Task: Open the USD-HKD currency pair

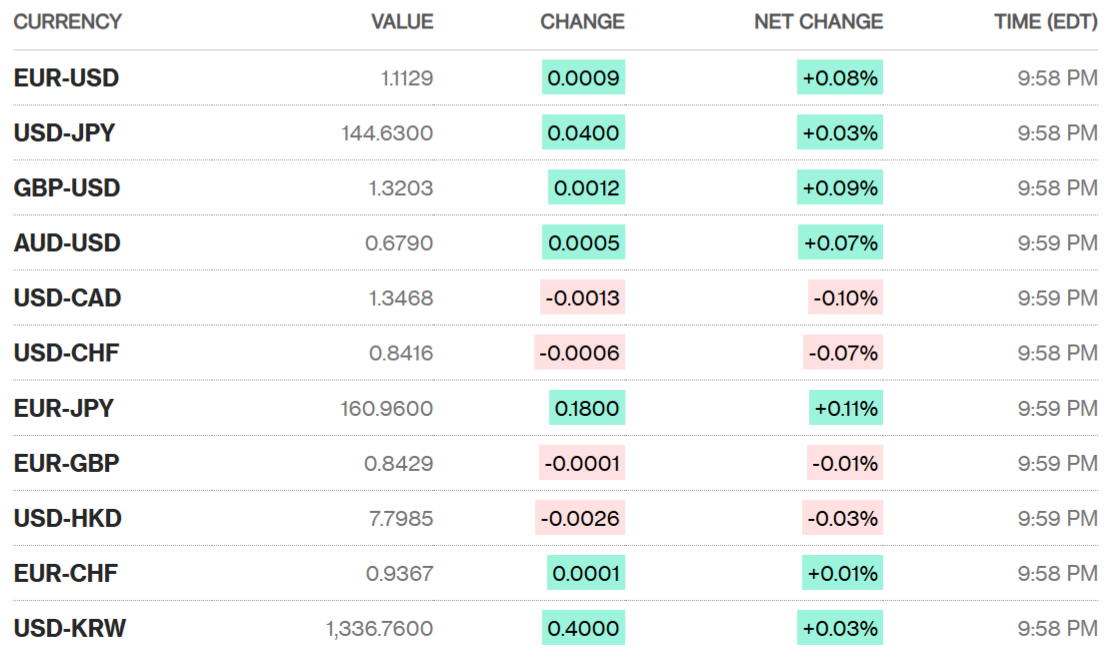Action: point(67,518)
